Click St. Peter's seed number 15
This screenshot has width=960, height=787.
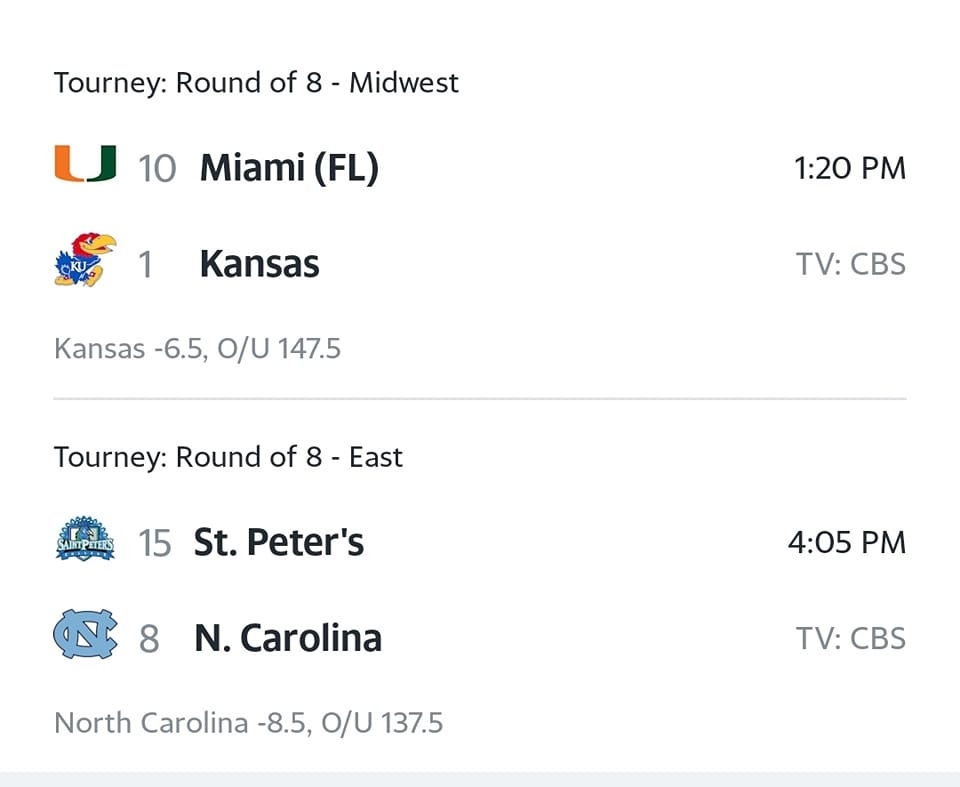click(155, 542)
